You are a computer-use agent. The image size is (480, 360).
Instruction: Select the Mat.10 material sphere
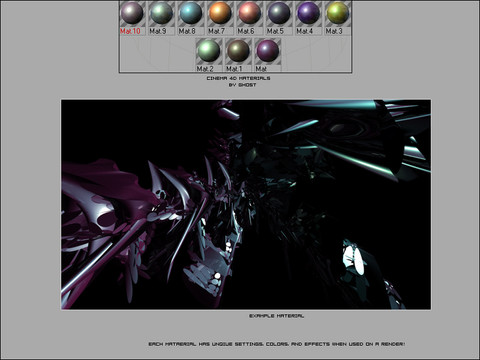coord(132,13)
